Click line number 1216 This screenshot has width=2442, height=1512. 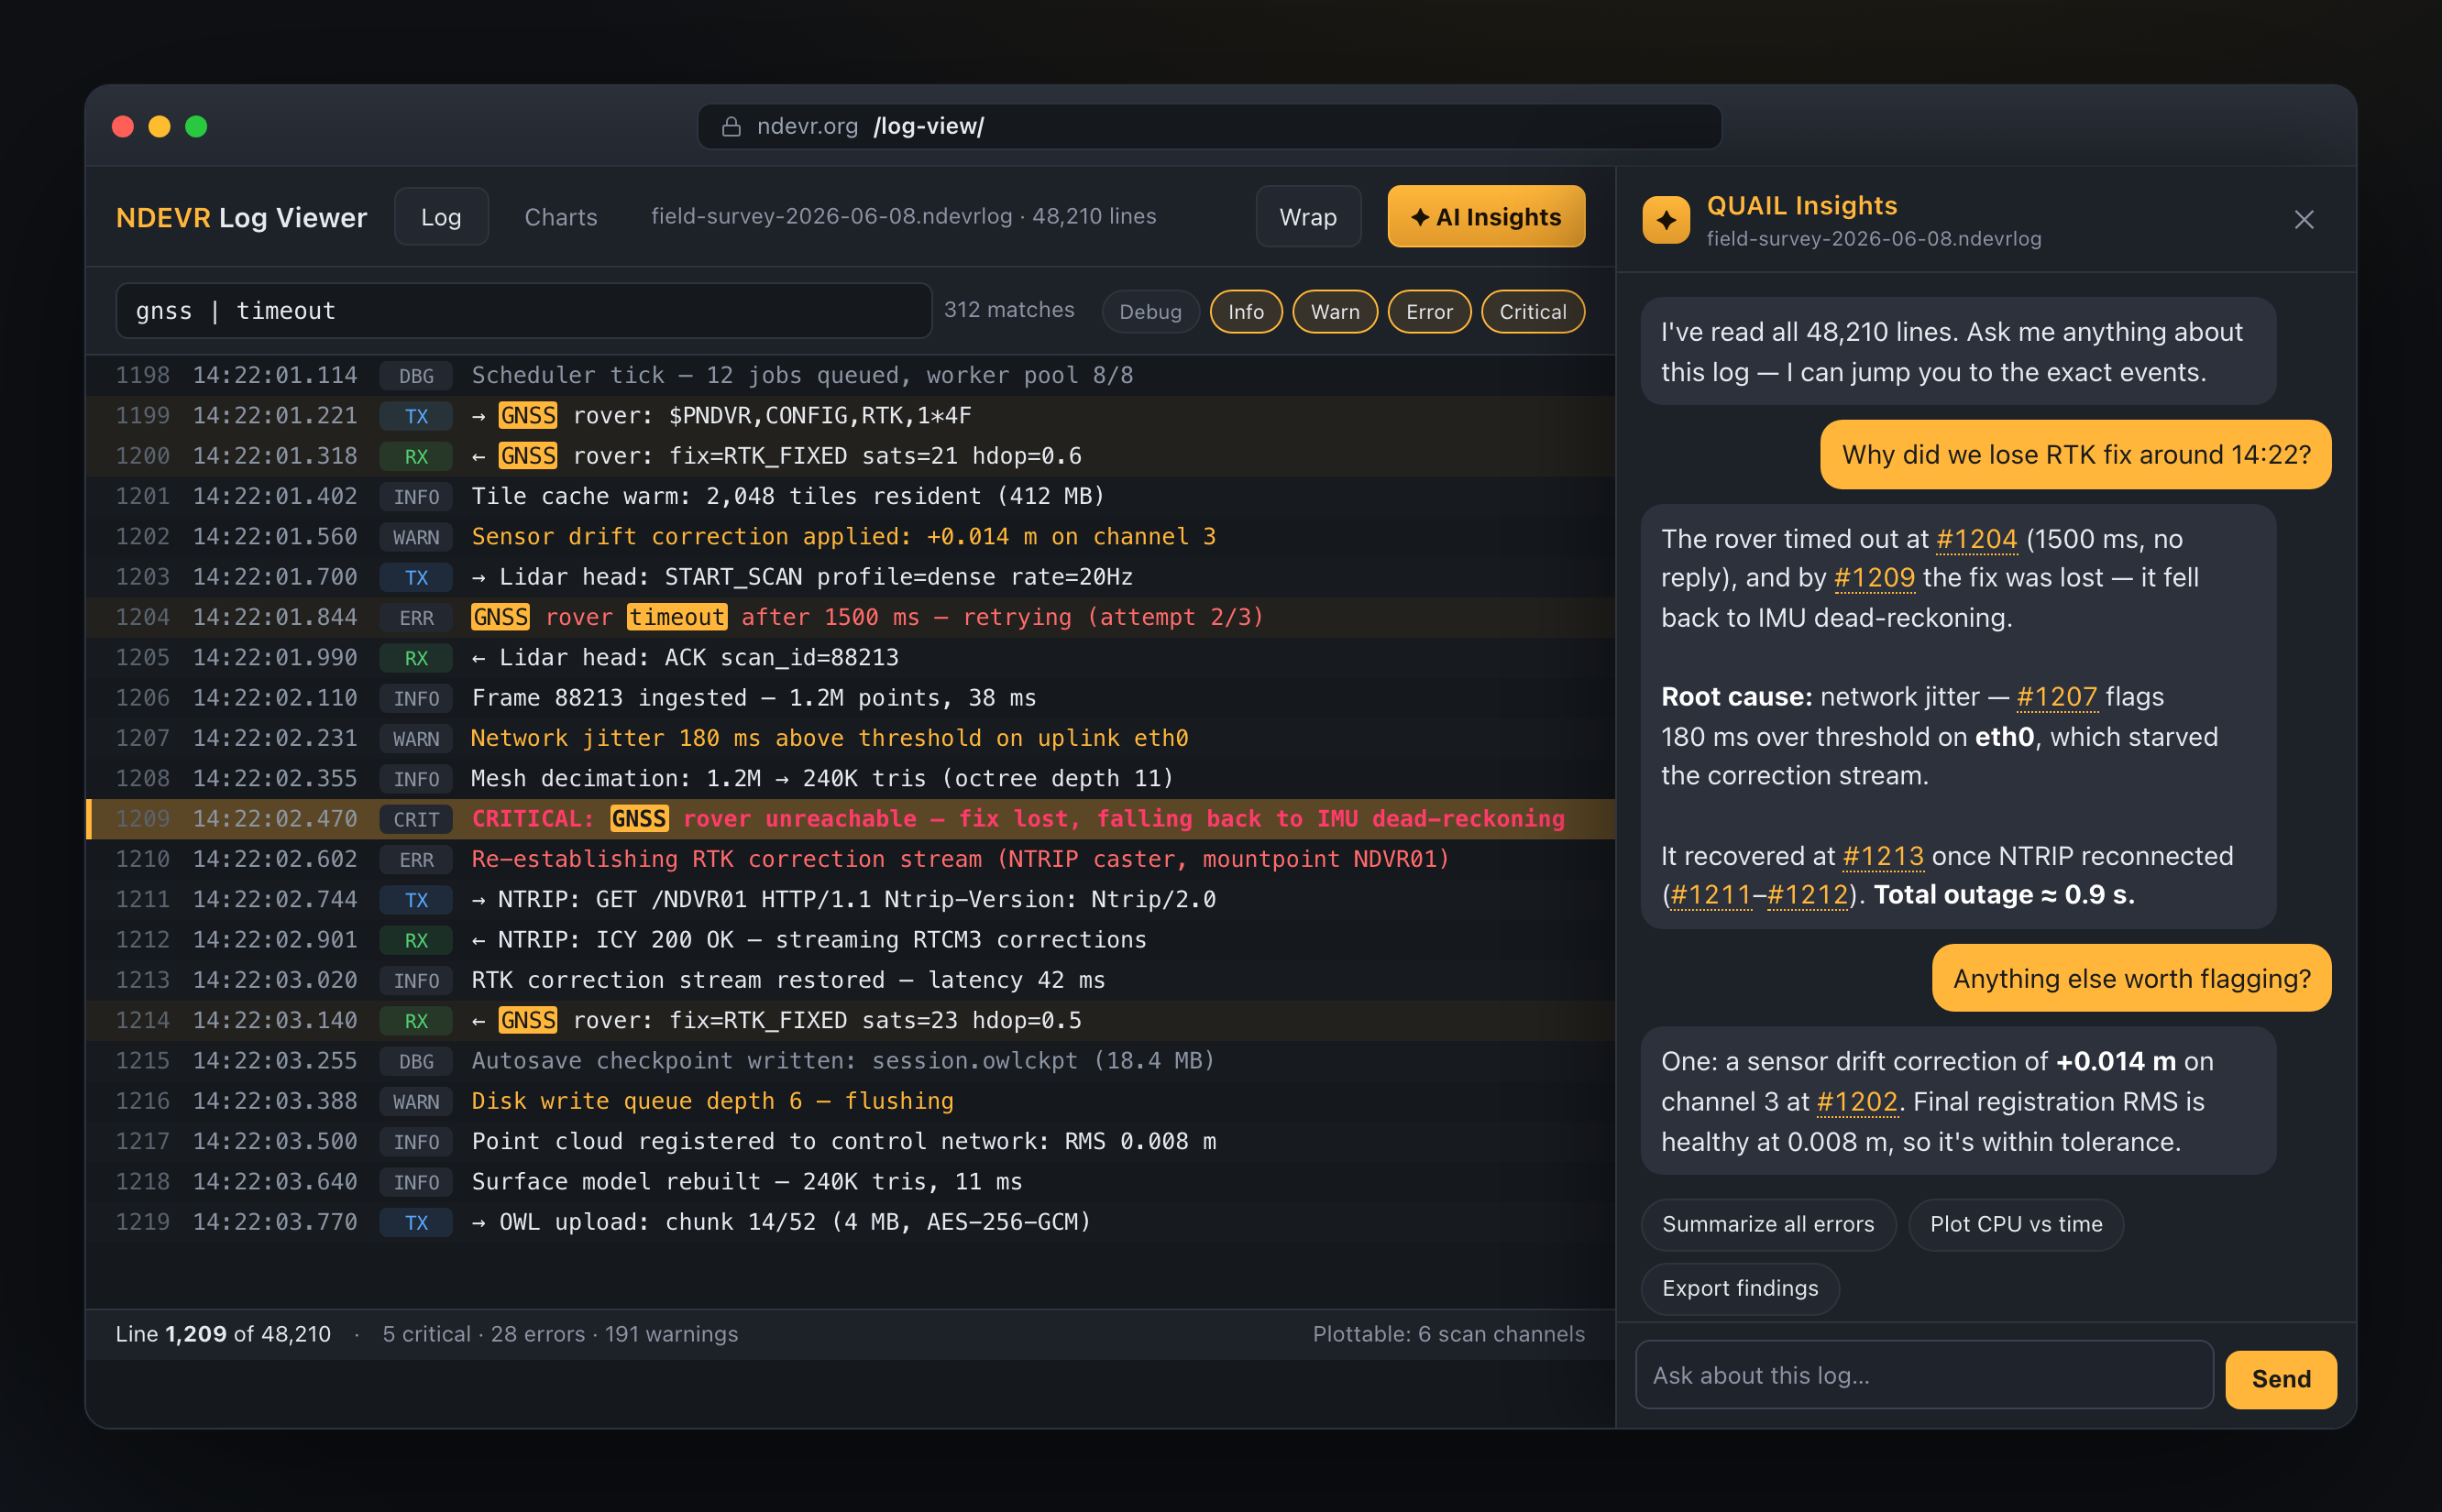tap(143, 1101)
